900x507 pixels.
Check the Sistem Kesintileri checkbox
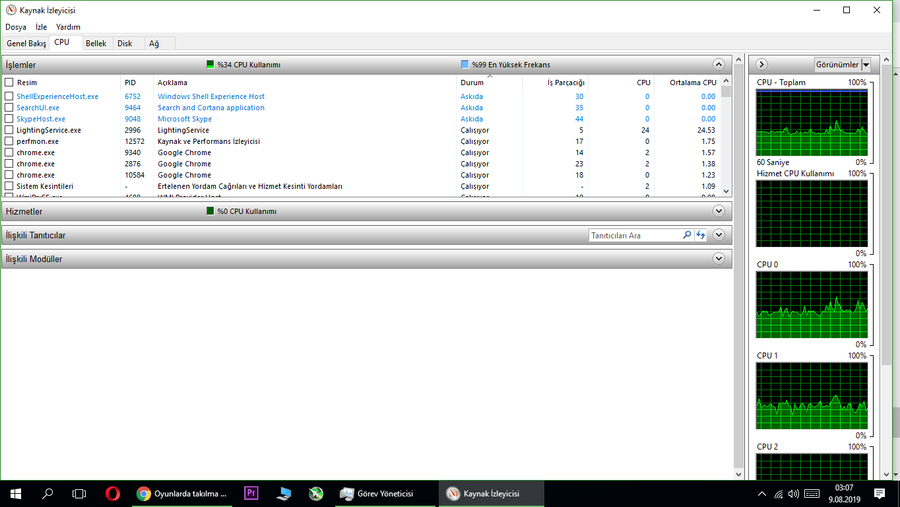point(9,186)
